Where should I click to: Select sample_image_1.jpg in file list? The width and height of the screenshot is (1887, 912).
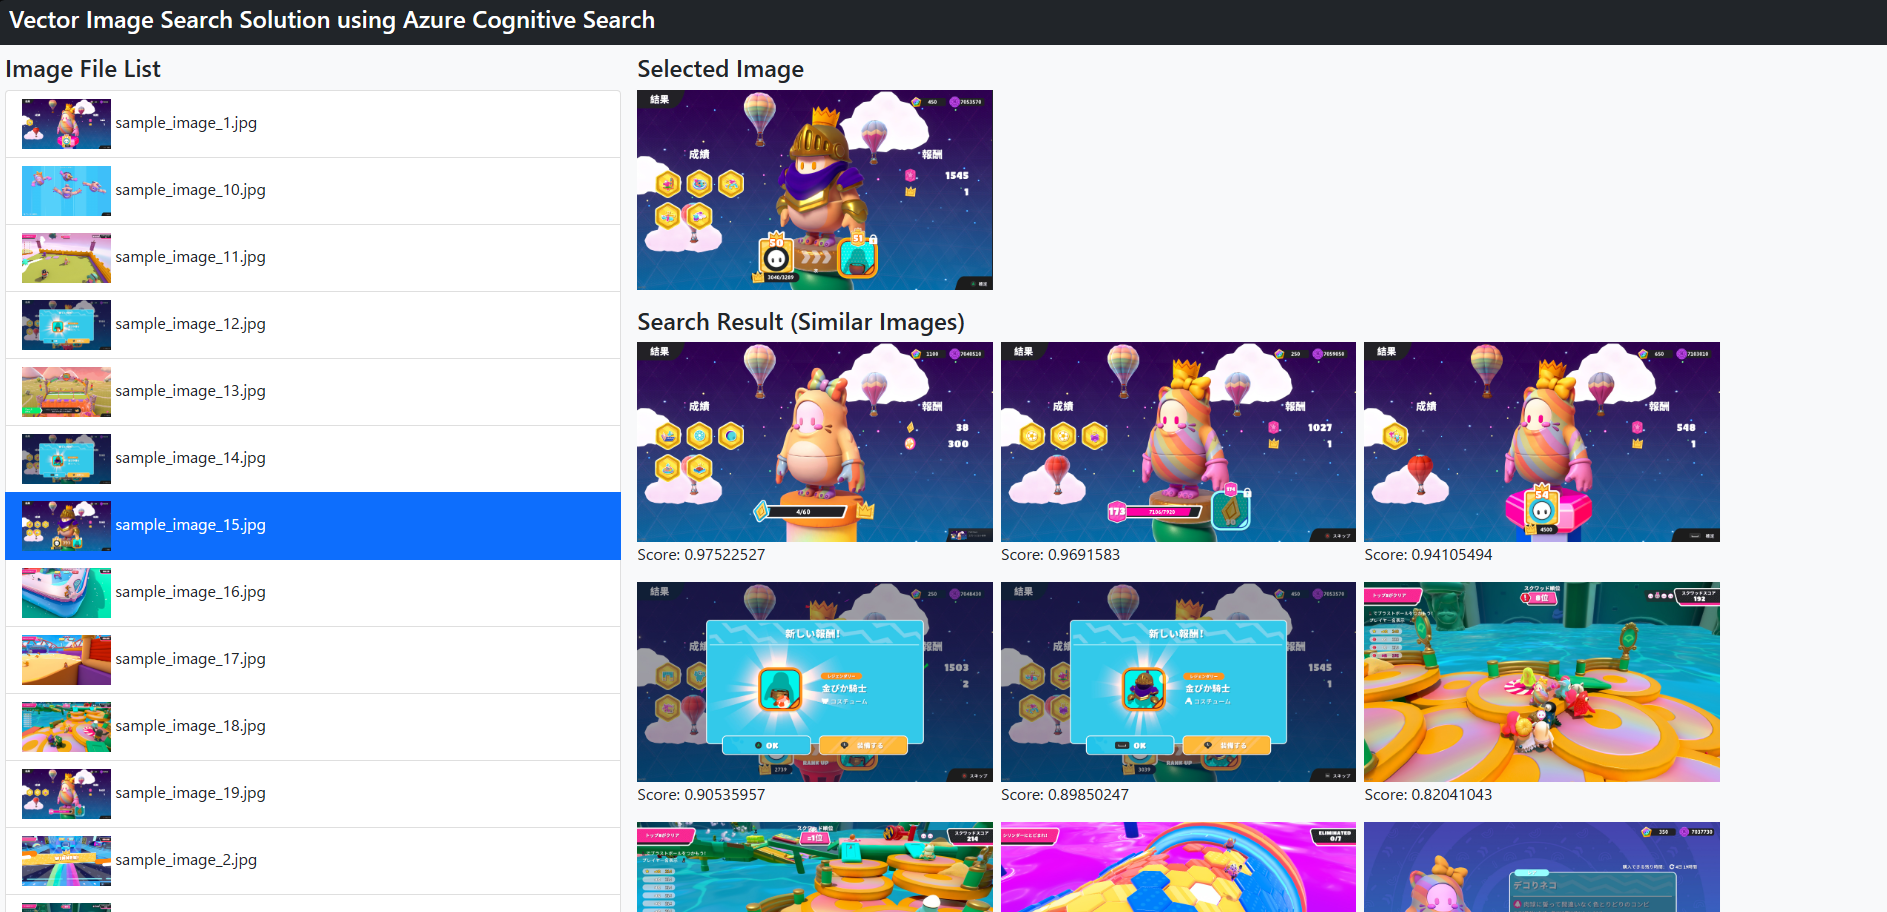click(x=313, y=124)
